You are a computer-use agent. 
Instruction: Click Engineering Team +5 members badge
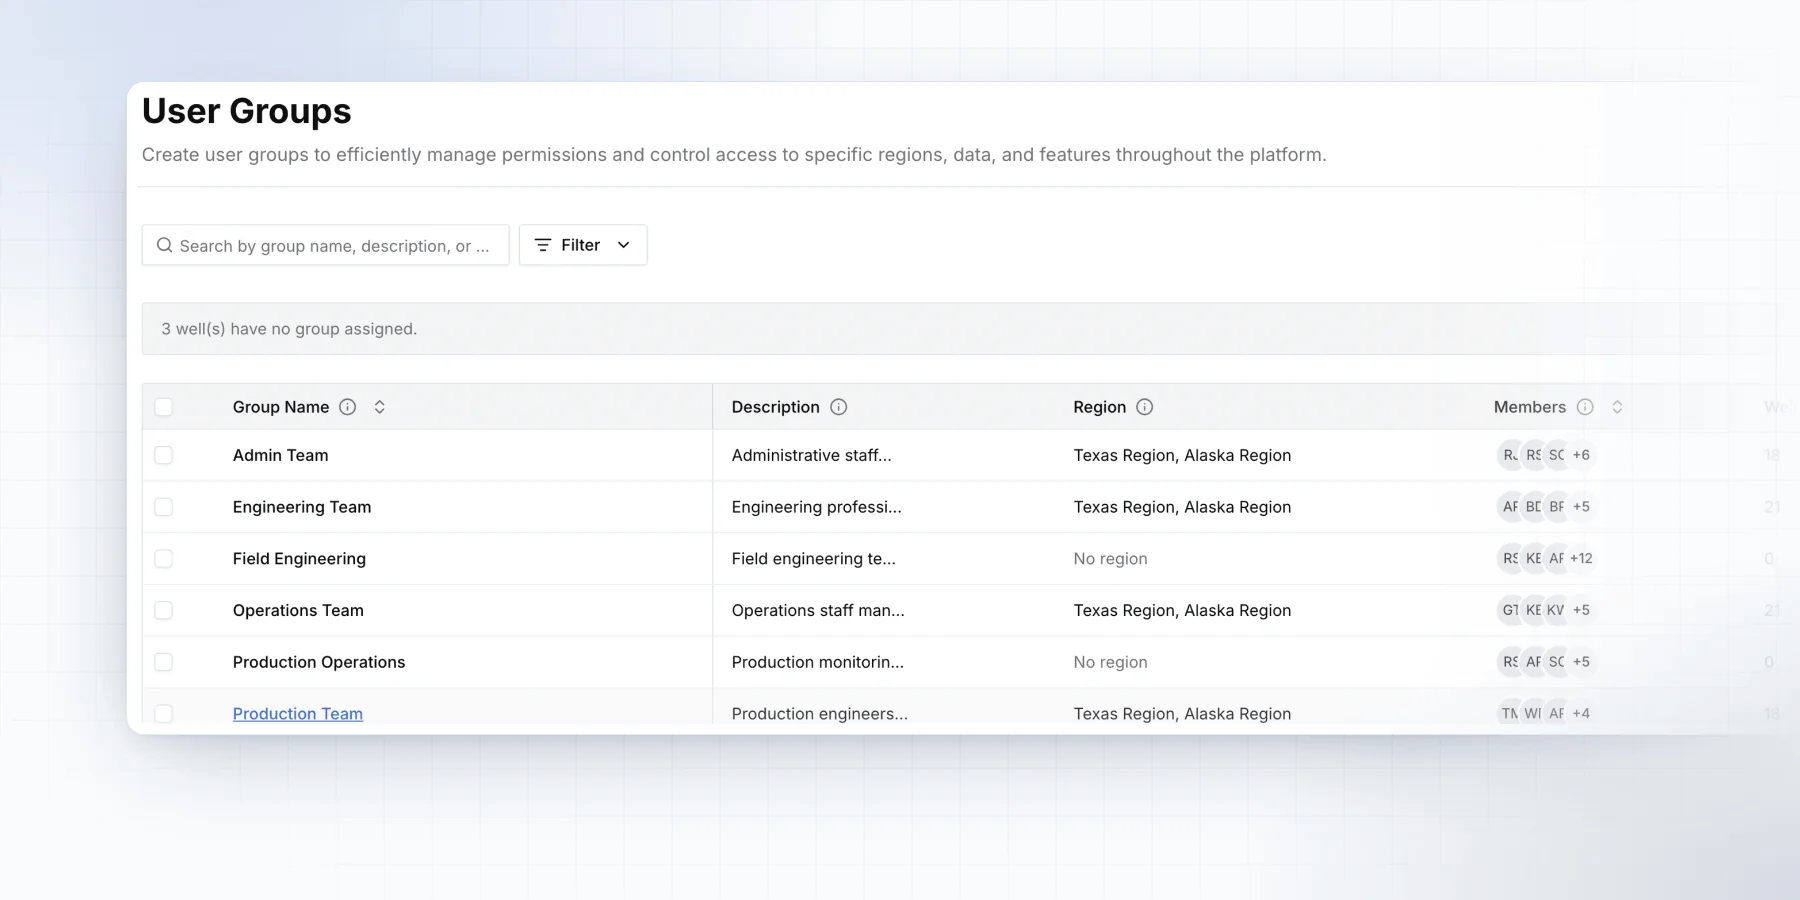pyautogui.click(x=1581, y=507)
